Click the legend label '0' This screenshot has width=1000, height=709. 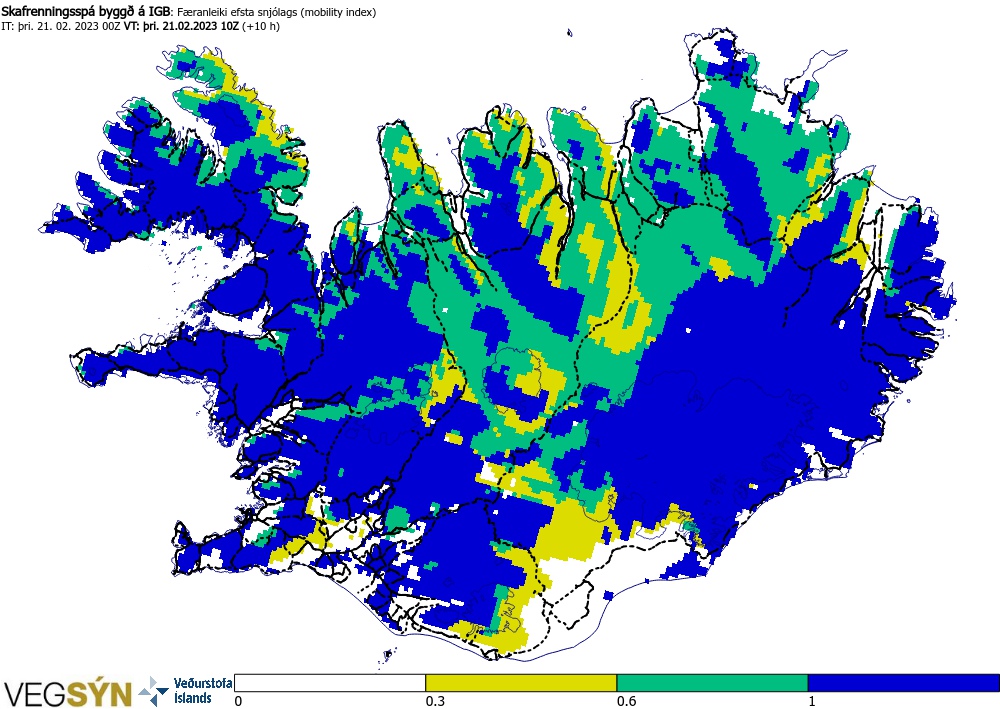click(x=239, y=701)
